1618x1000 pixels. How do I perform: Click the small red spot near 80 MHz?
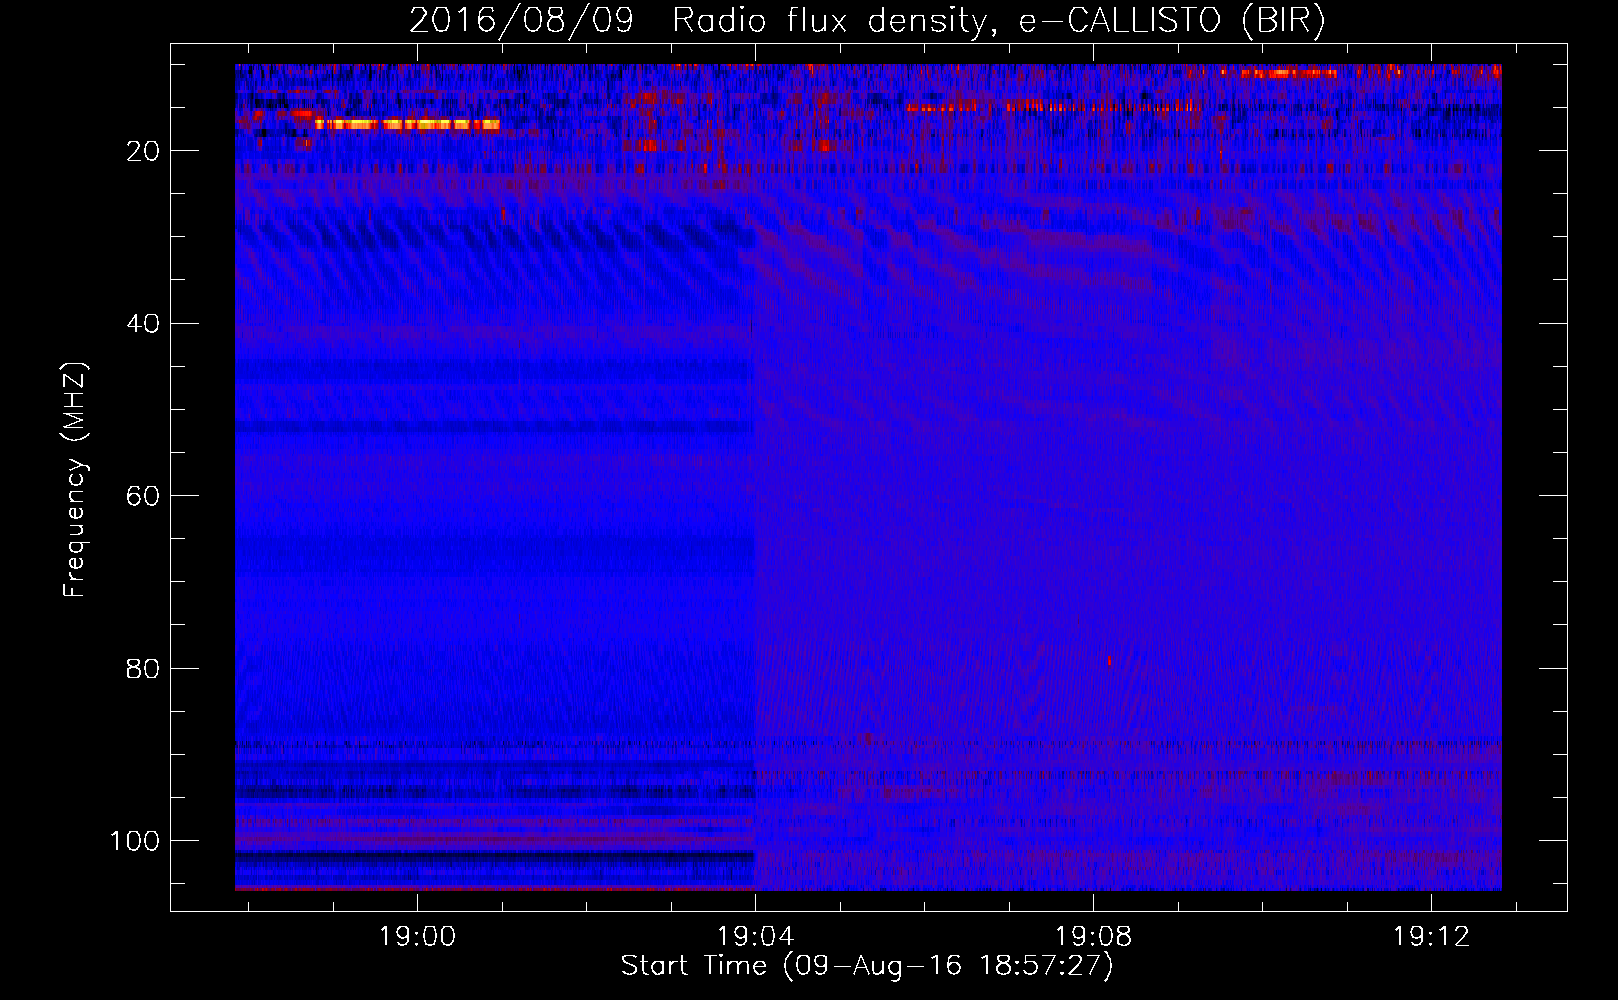coord(1109,661)
